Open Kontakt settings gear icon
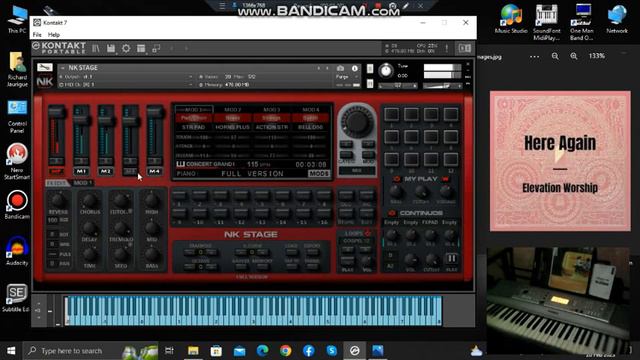Screen dimensions: 640x360 [126, 49]
